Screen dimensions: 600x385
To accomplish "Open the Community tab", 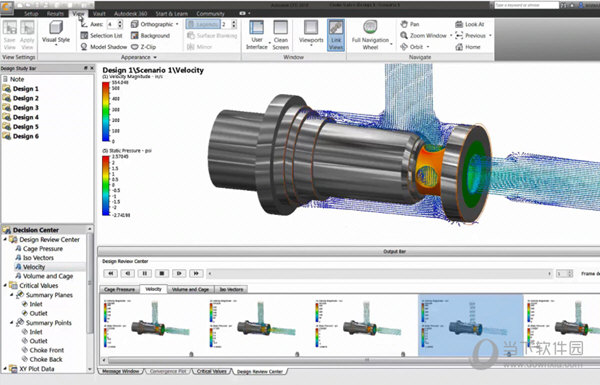I will point(210,13).
